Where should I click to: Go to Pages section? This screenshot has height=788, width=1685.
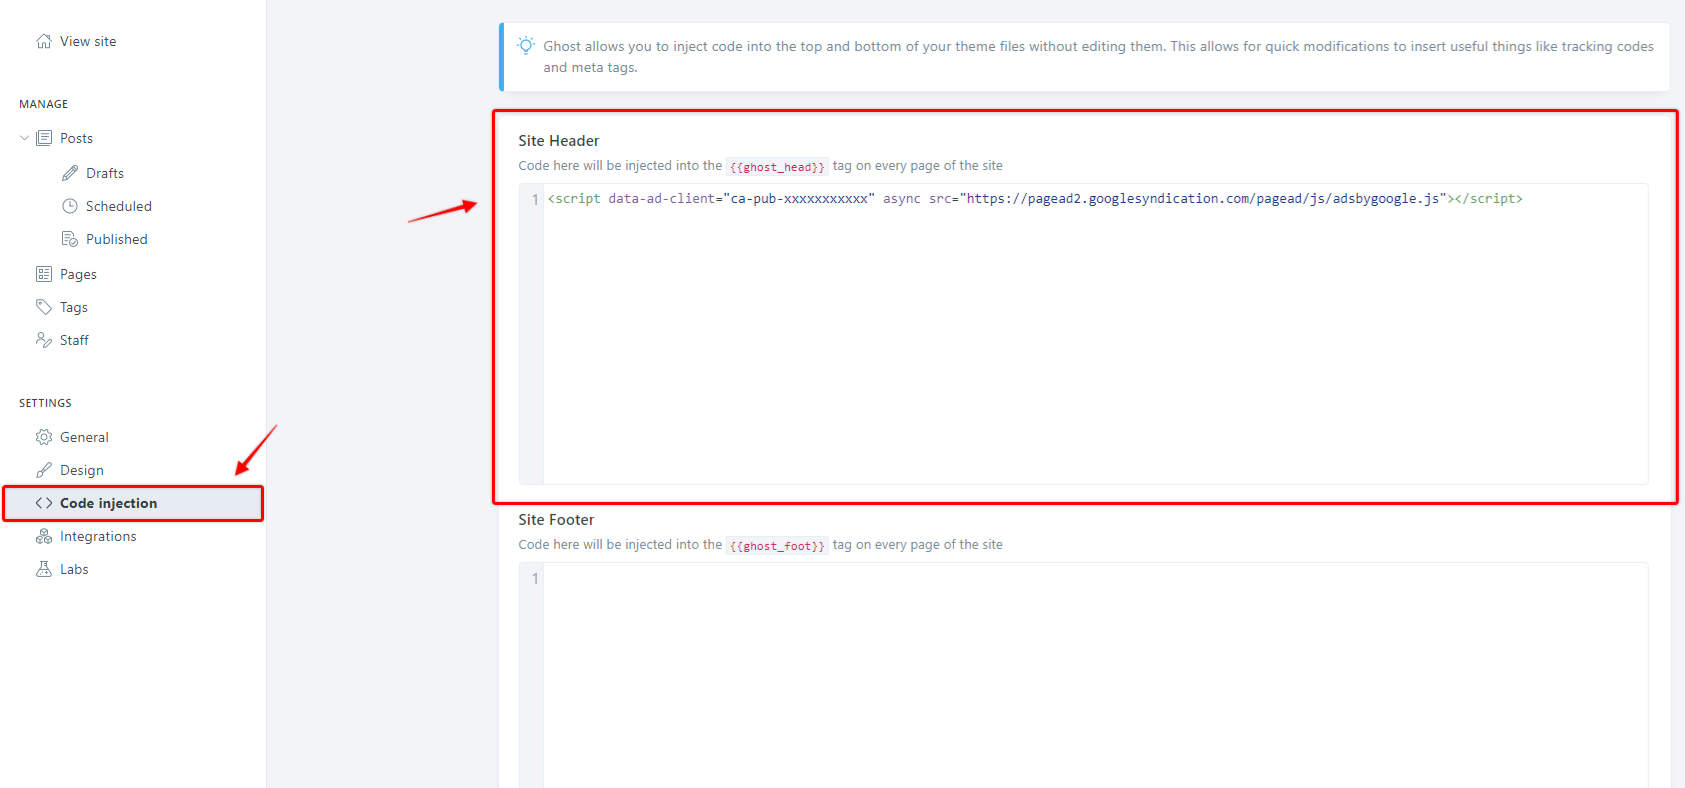click(78, 274)
